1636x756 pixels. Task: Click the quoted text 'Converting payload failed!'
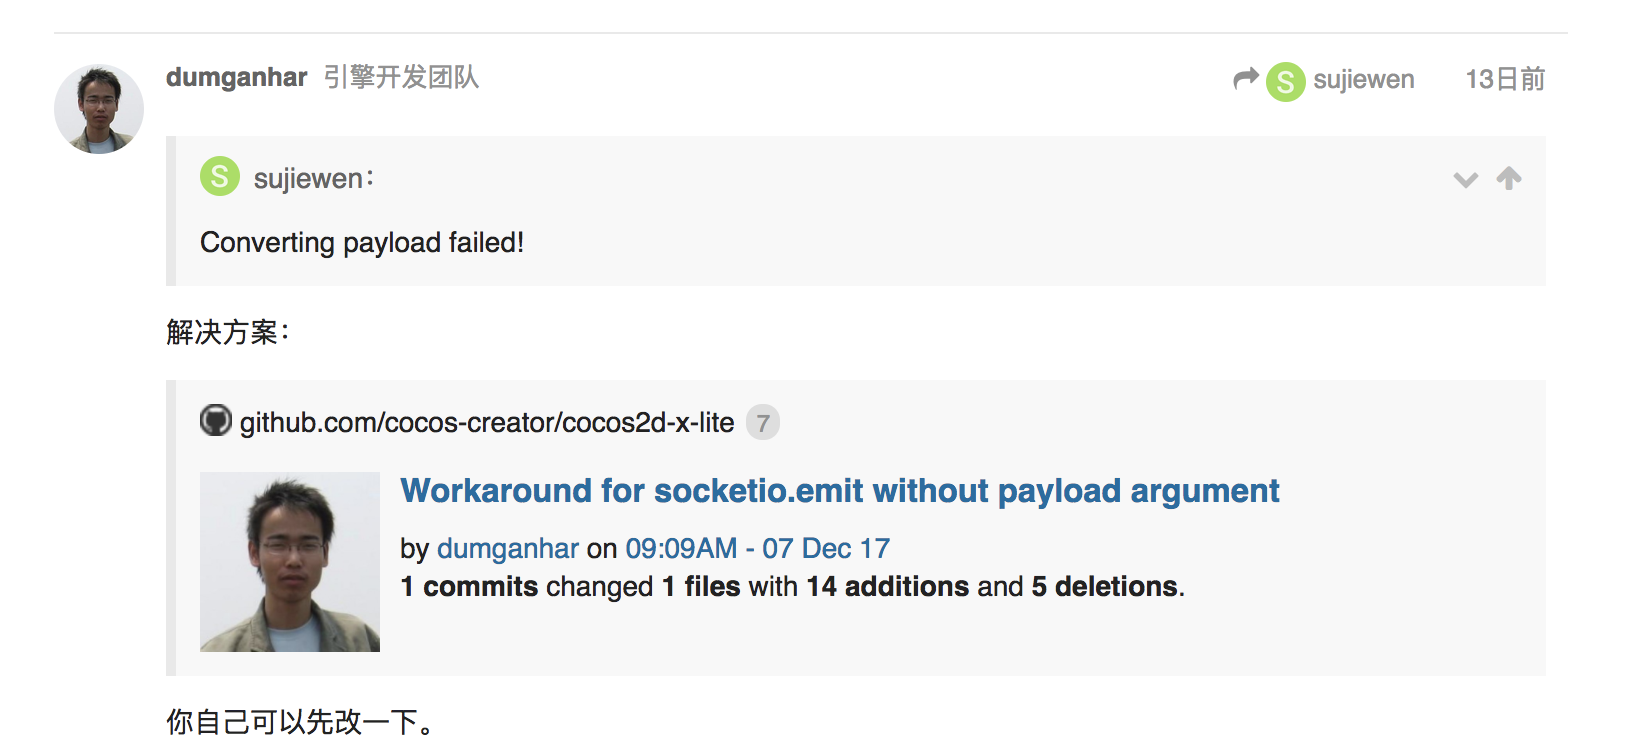click(362, 243)
